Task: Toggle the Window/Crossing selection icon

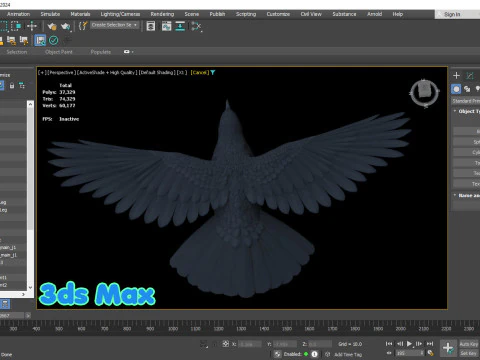Action: pos(16,26)
